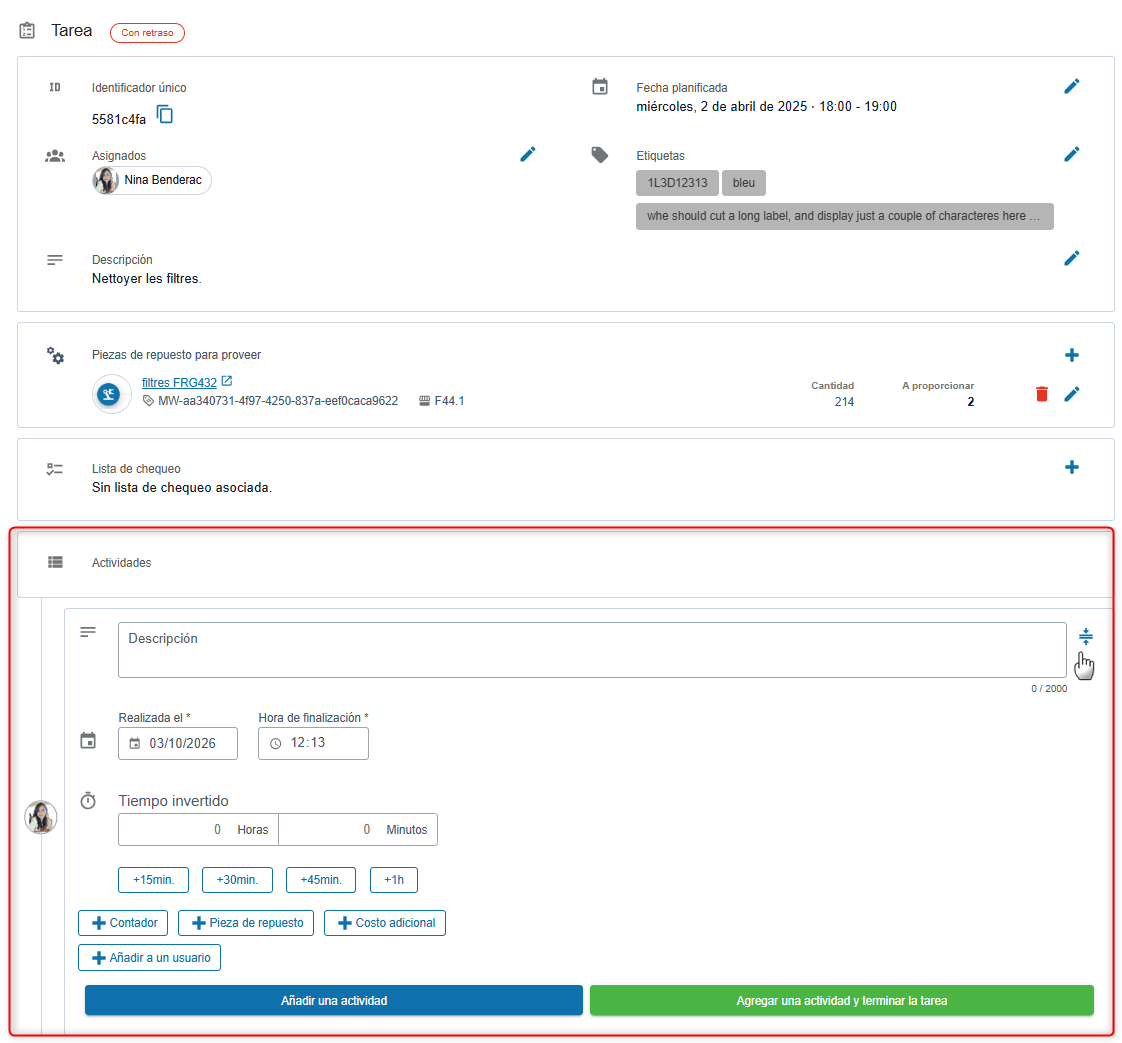Open the Hora de finalización time picker
Viewport: 1122px width, 1043px height.
click(275, 744)
